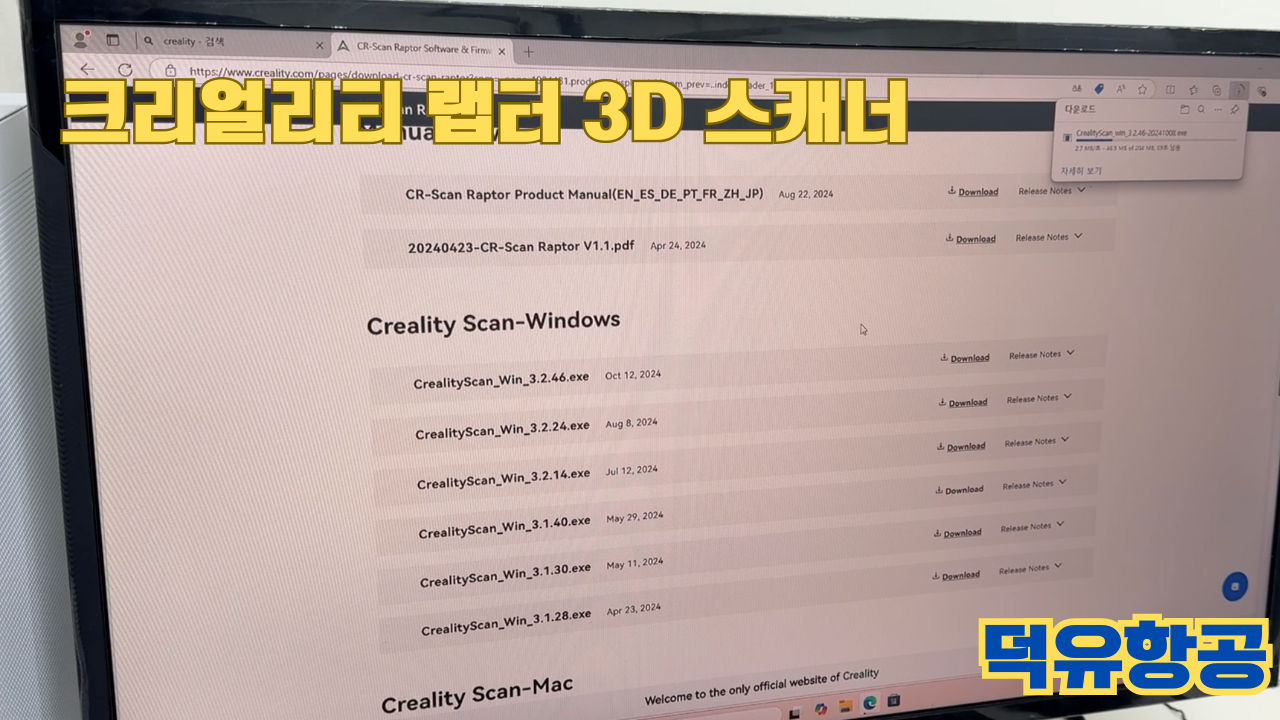Download CrealityScan_Win_3.2.14.exe

(961, 446)
